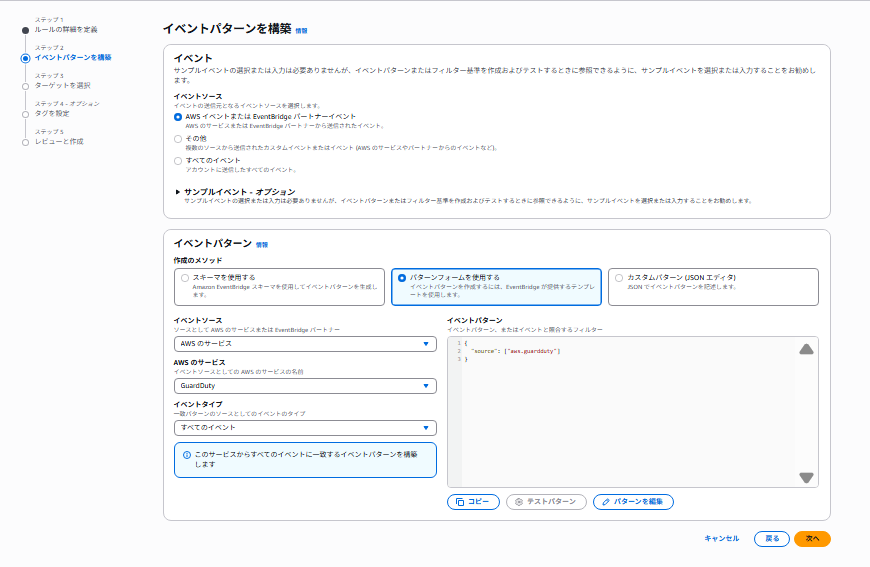Click inside the event pattern JSON editor

(x=633, y=412)
